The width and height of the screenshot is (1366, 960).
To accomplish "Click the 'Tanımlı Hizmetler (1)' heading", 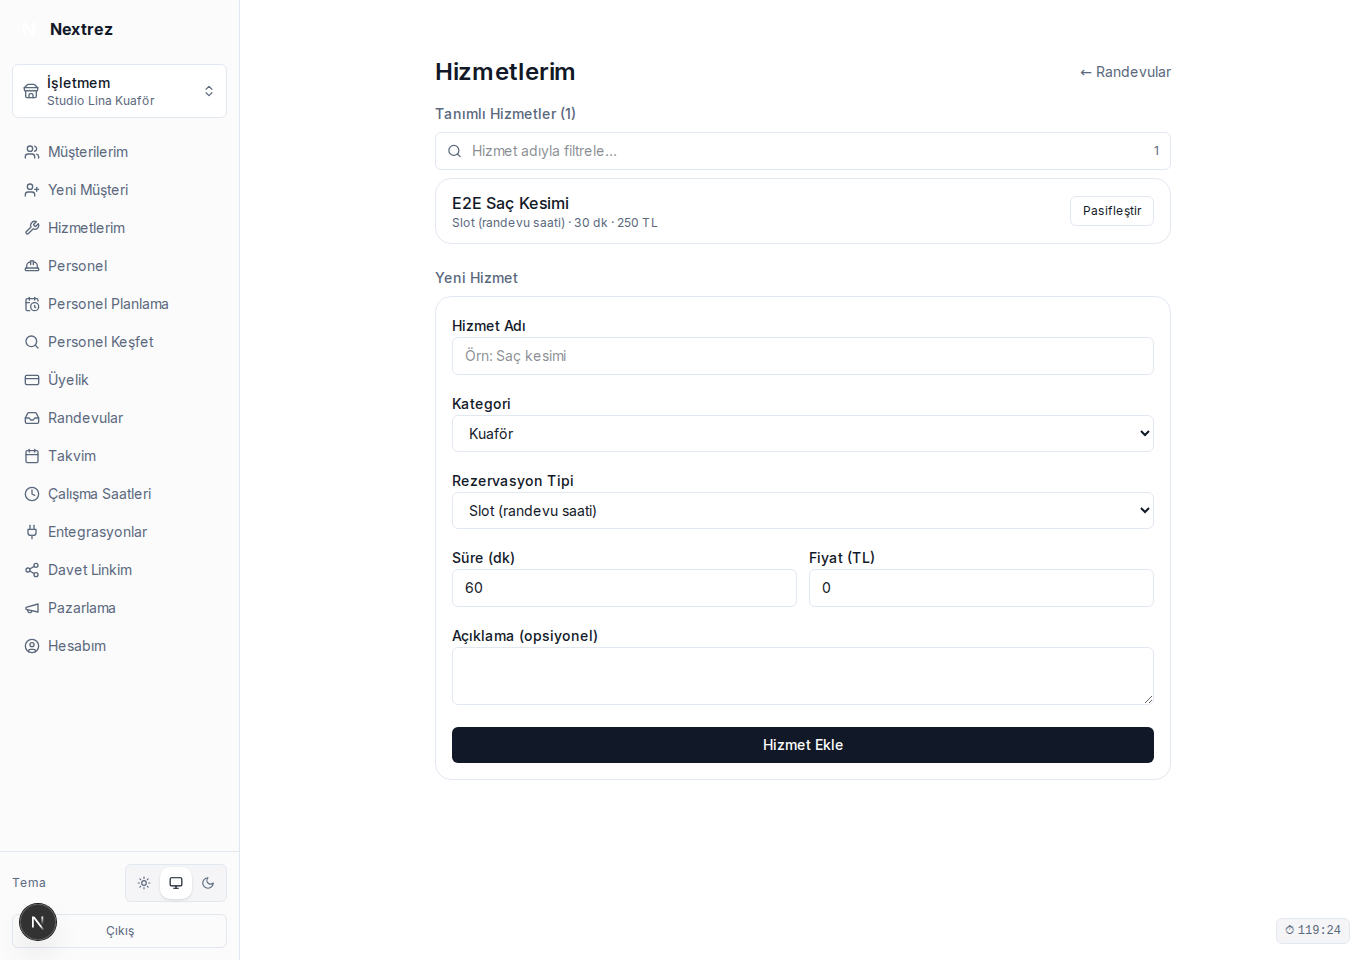I will tap(505, 114).
